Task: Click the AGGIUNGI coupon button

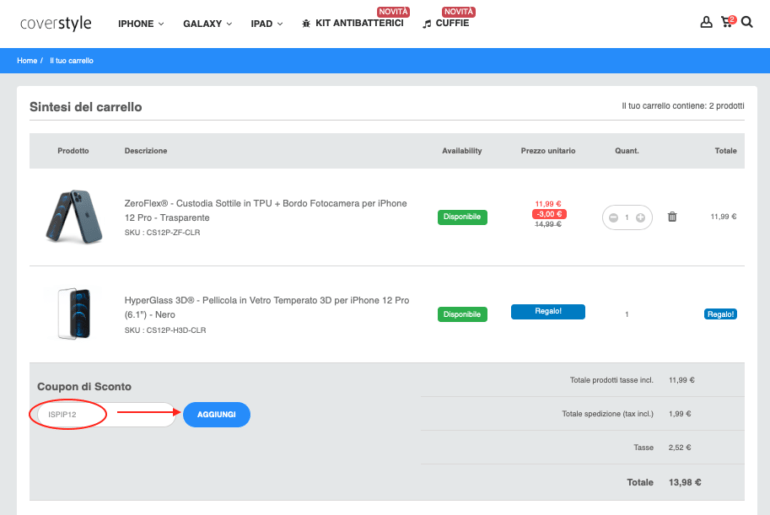Action: (x=217, y=414)
